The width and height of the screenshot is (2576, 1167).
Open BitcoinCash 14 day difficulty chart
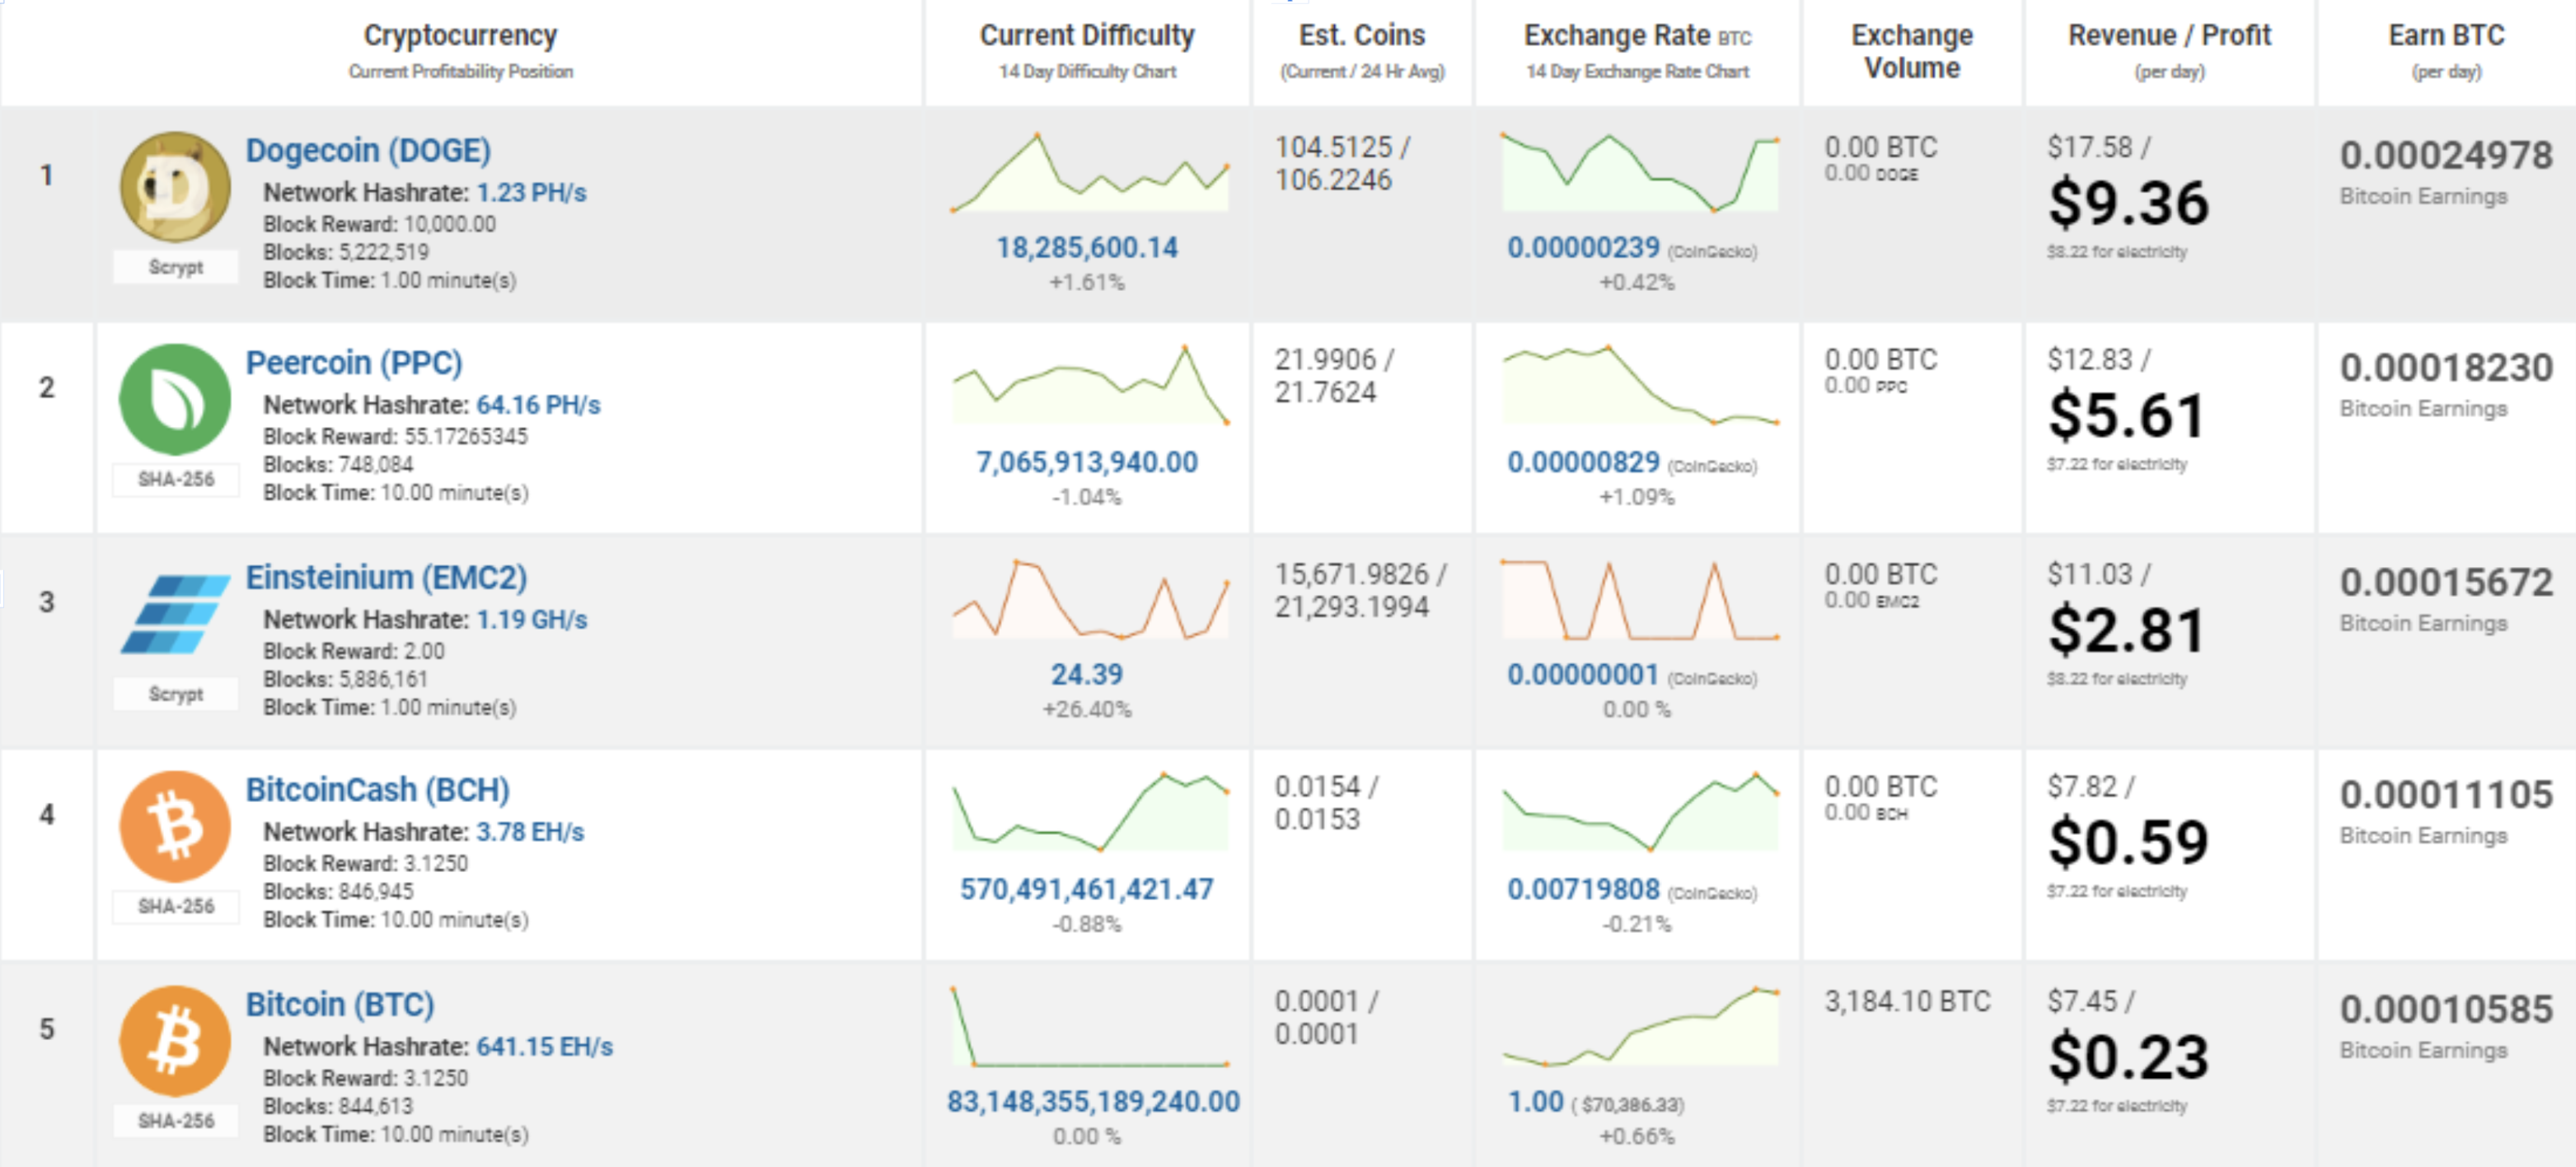[1090, 812]
